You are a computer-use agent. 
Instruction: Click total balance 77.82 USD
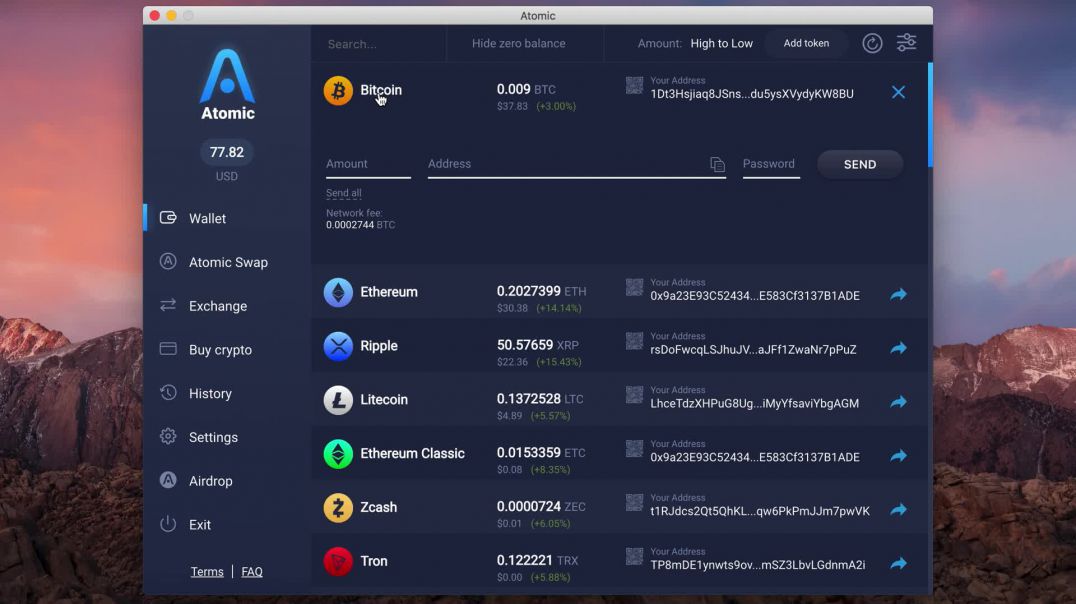coord(226,152)
